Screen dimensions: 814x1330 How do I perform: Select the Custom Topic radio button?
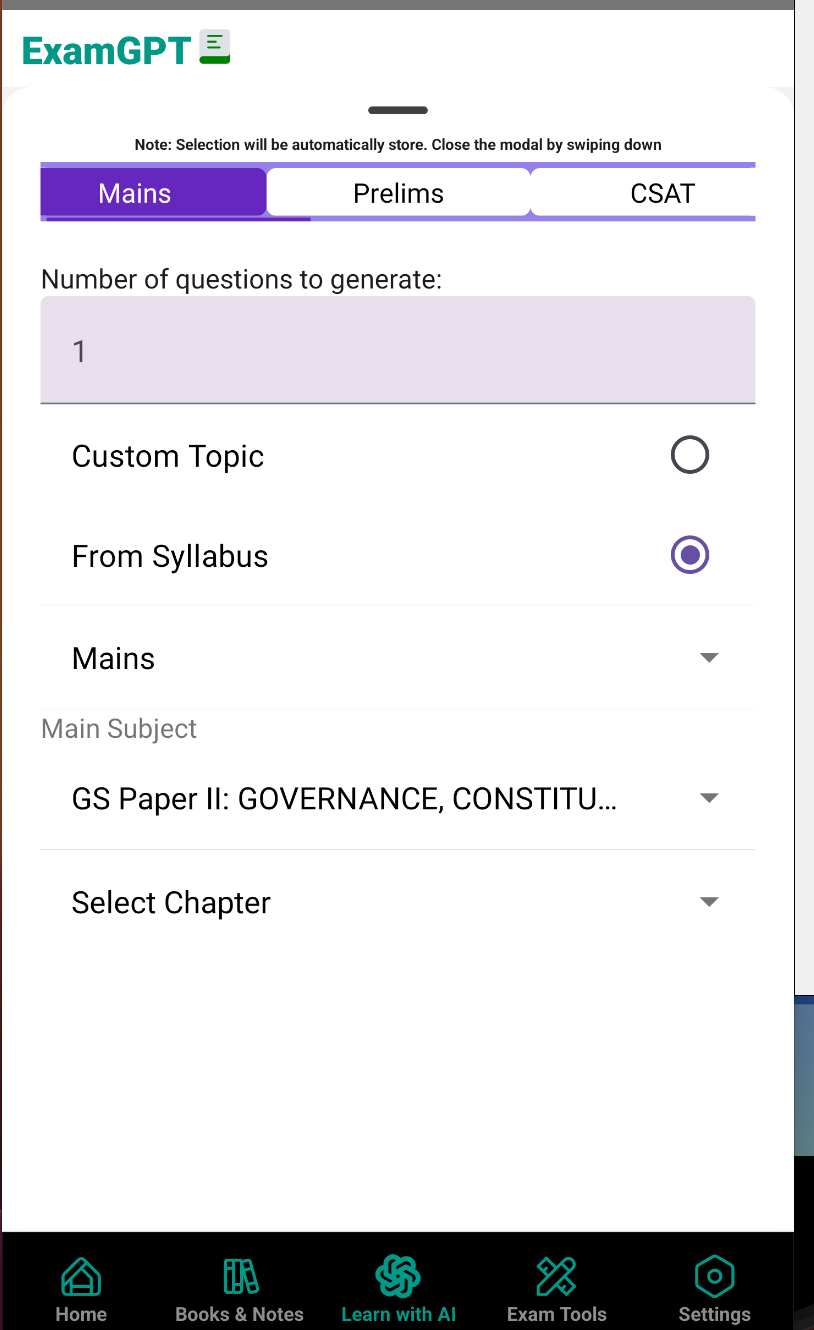click(689, 455)
